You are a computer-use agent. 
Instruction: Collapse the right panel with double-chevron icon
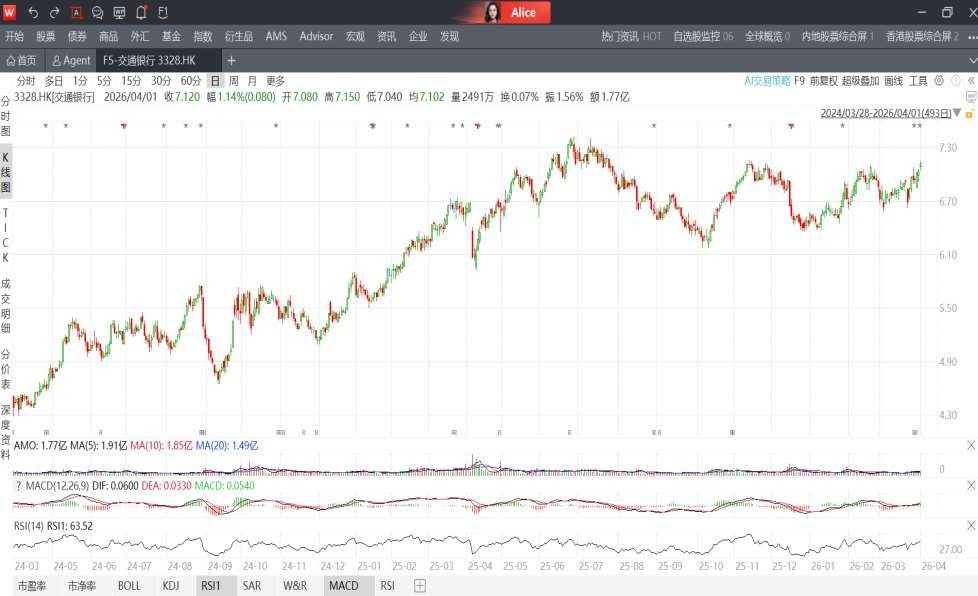pos(970,81)
